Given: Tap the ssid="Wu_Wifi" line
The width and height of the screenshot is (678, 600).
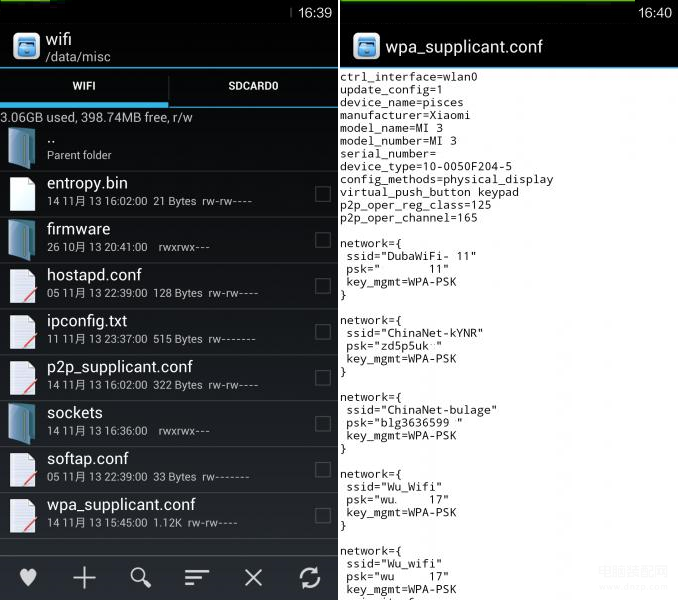Looking at the screenshot, I should [394, 487].
